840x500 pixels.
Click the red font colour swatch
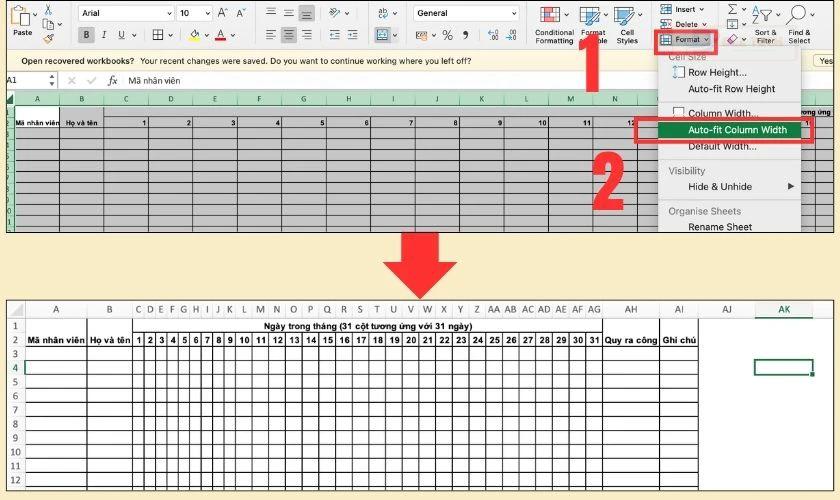[x=220, y=35]
